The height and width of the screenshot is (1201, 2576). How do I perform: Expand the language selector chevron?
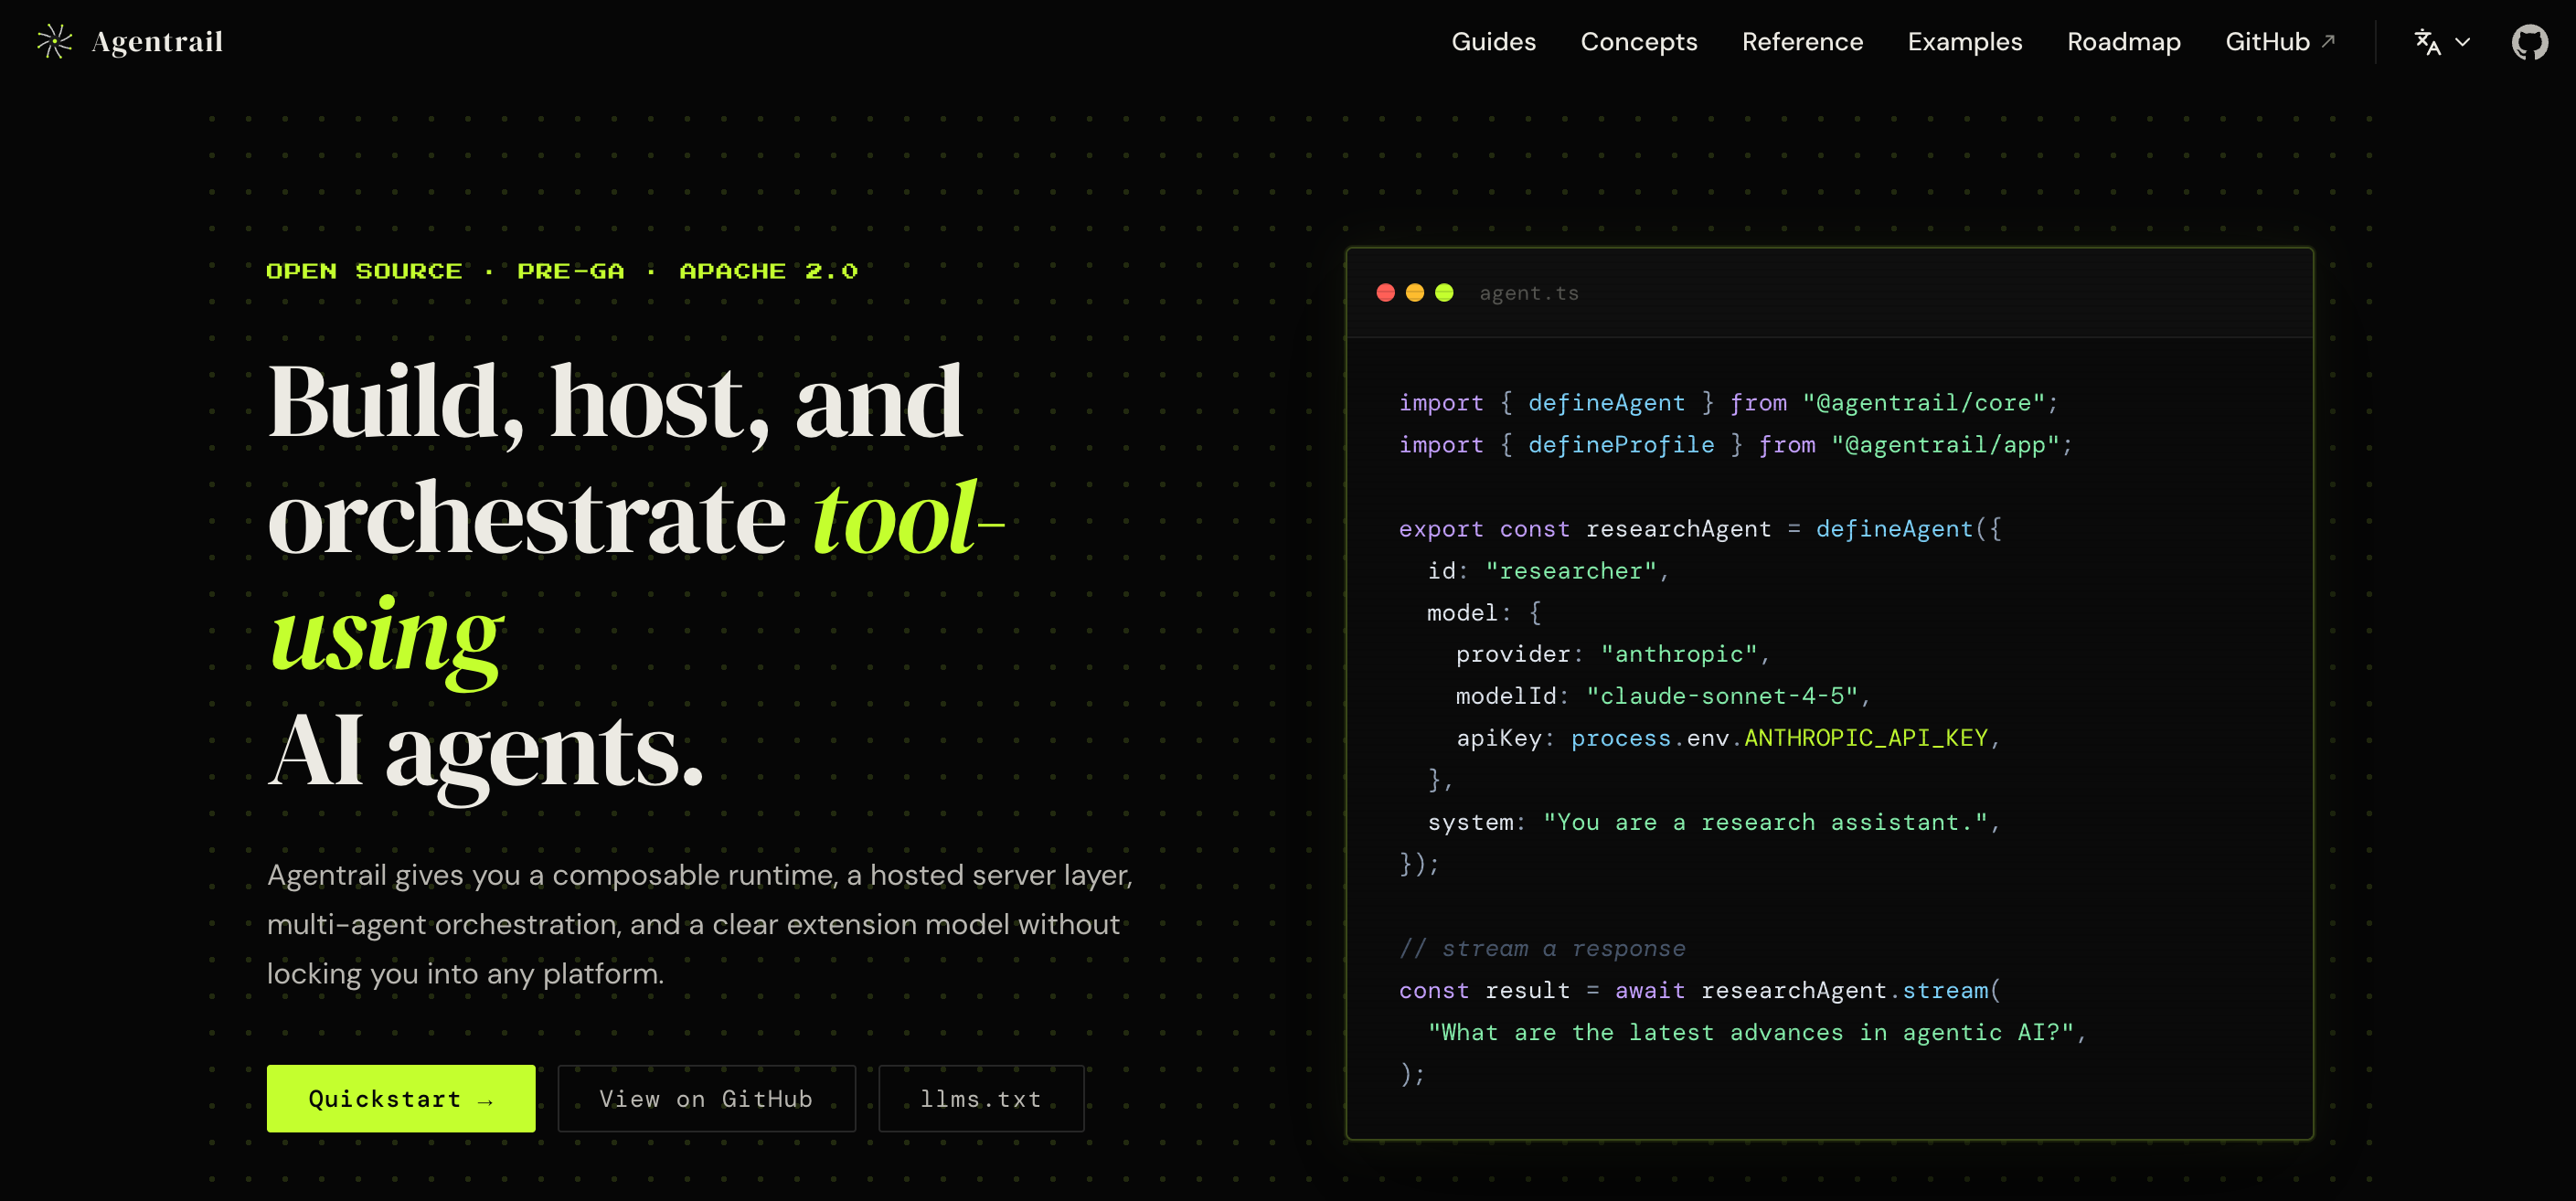[2463, 42]
